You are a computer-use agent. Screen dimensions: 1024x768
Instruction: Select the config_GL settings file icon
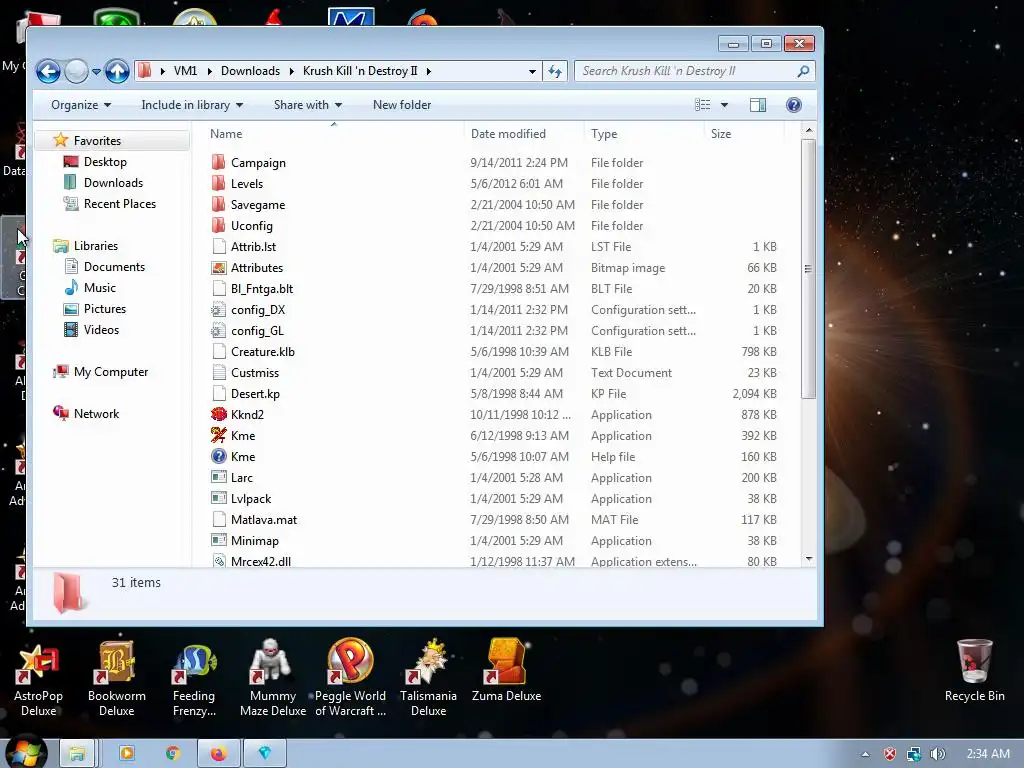[x=219, y=330]
